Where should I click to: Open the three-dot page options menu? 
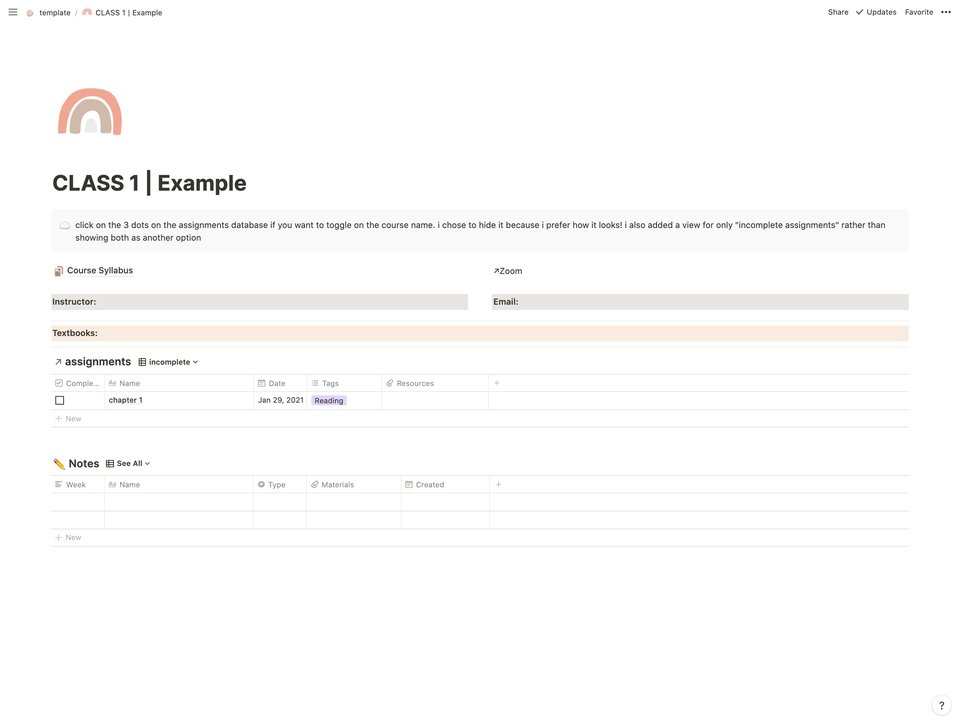945,12
